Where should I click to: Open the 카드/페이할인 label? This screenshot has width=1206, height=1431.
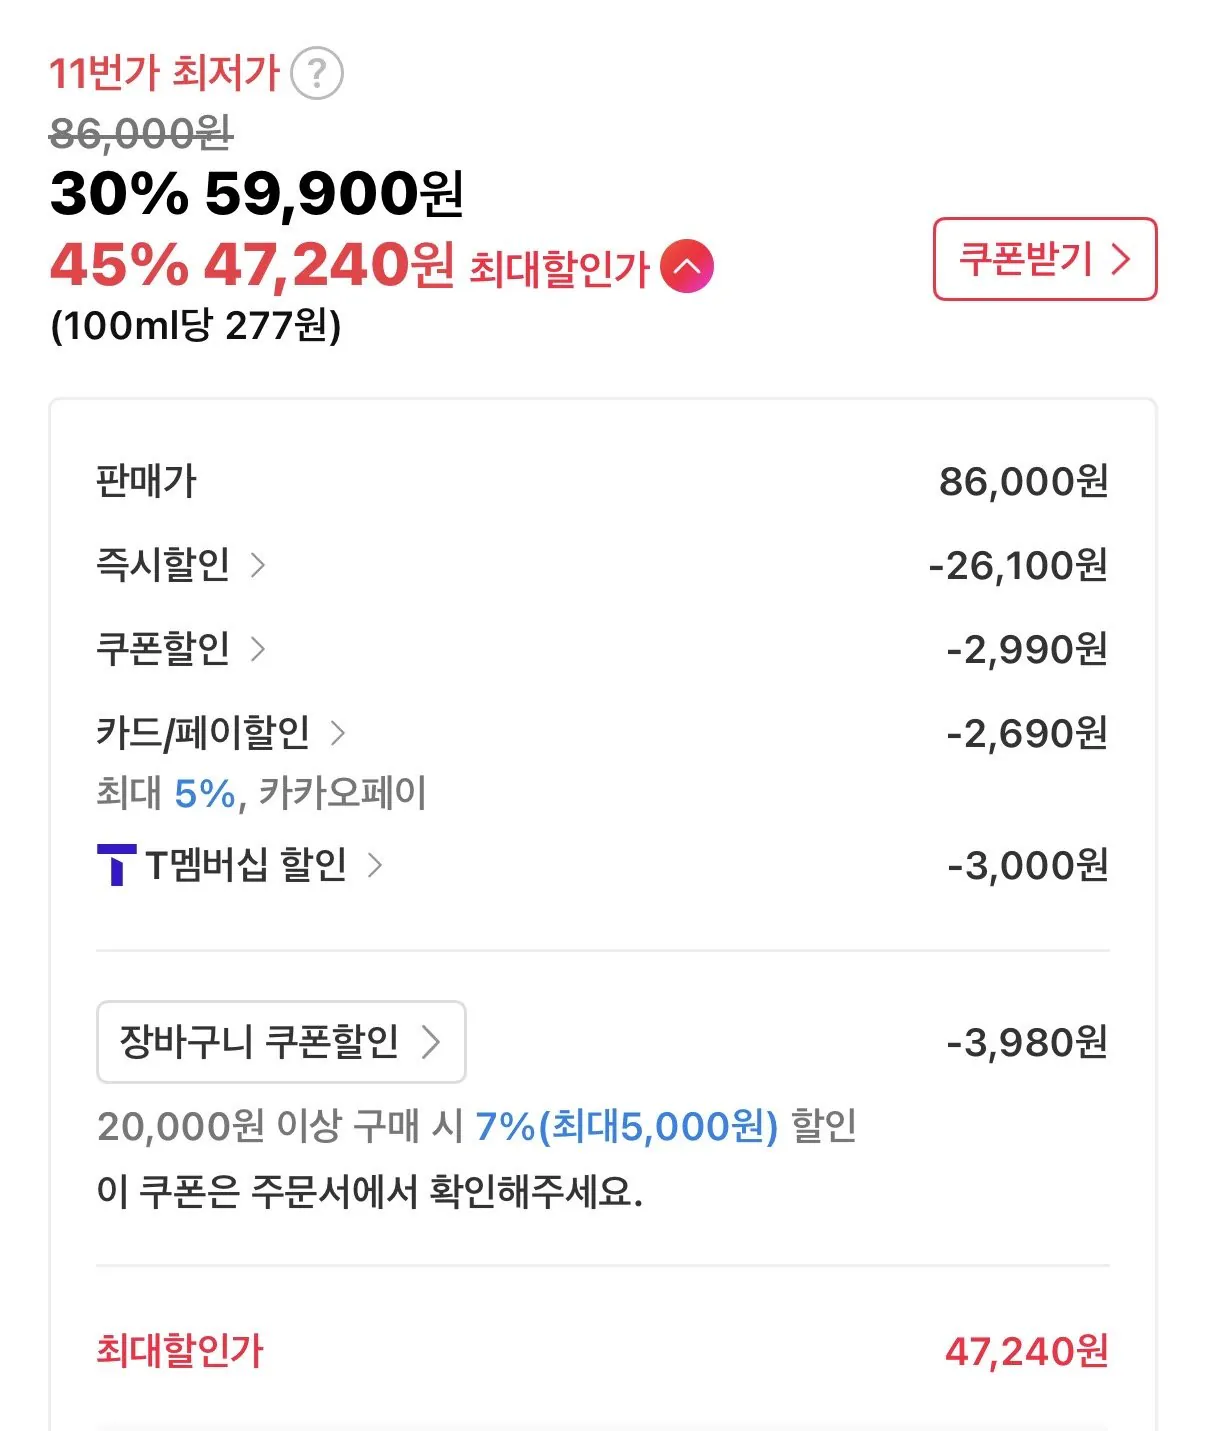tap(203, 733)
